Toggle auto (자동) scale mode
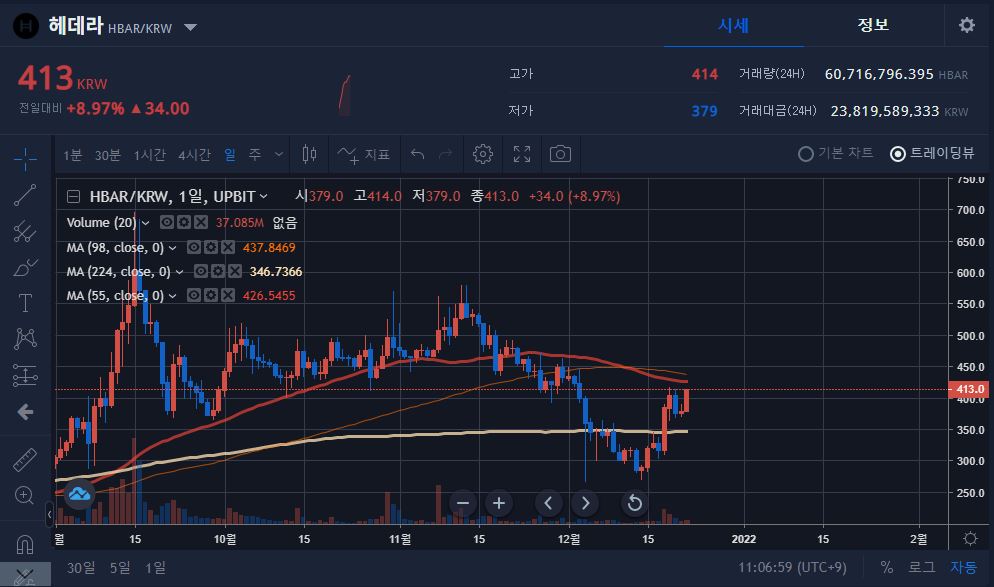 (963, 567)
